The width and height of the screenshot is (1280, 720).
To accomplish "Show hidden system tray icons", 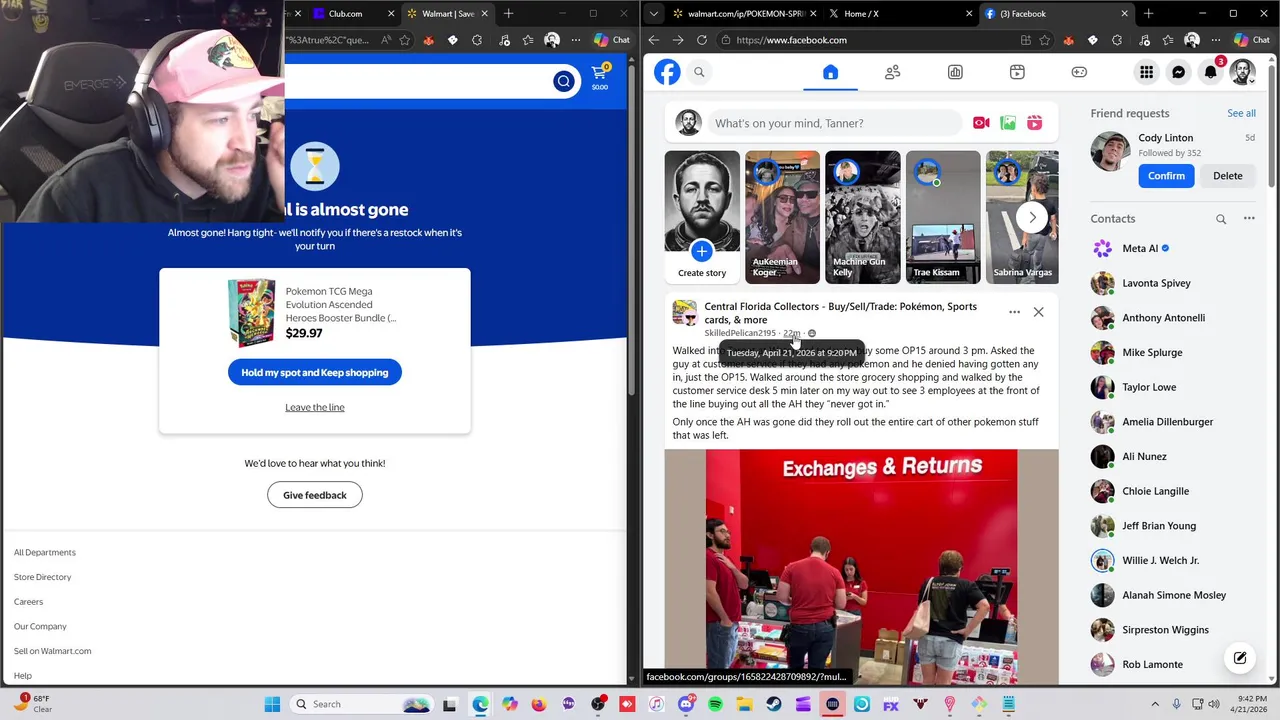I will pyautogui.click(x=1155, y=704).
